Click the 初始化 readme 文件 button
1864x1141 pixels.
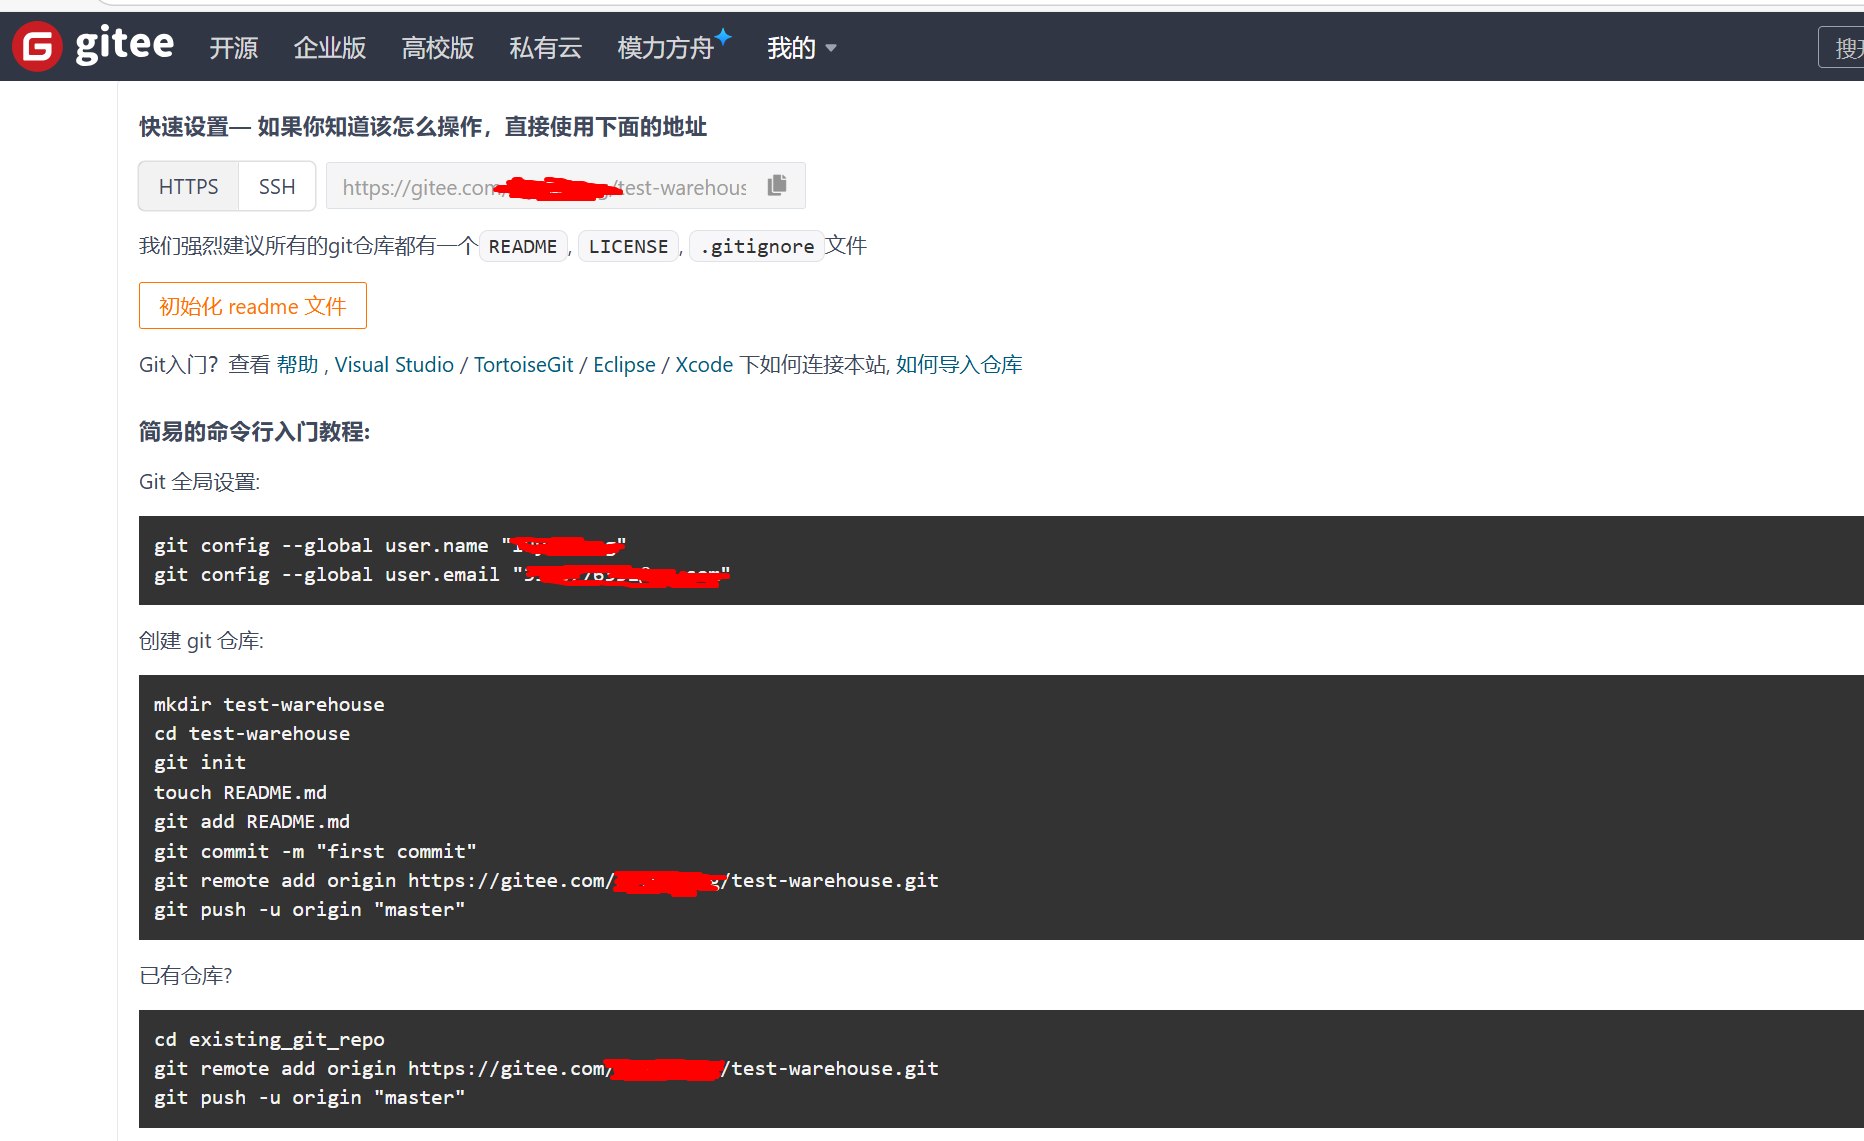click(252, 306)
